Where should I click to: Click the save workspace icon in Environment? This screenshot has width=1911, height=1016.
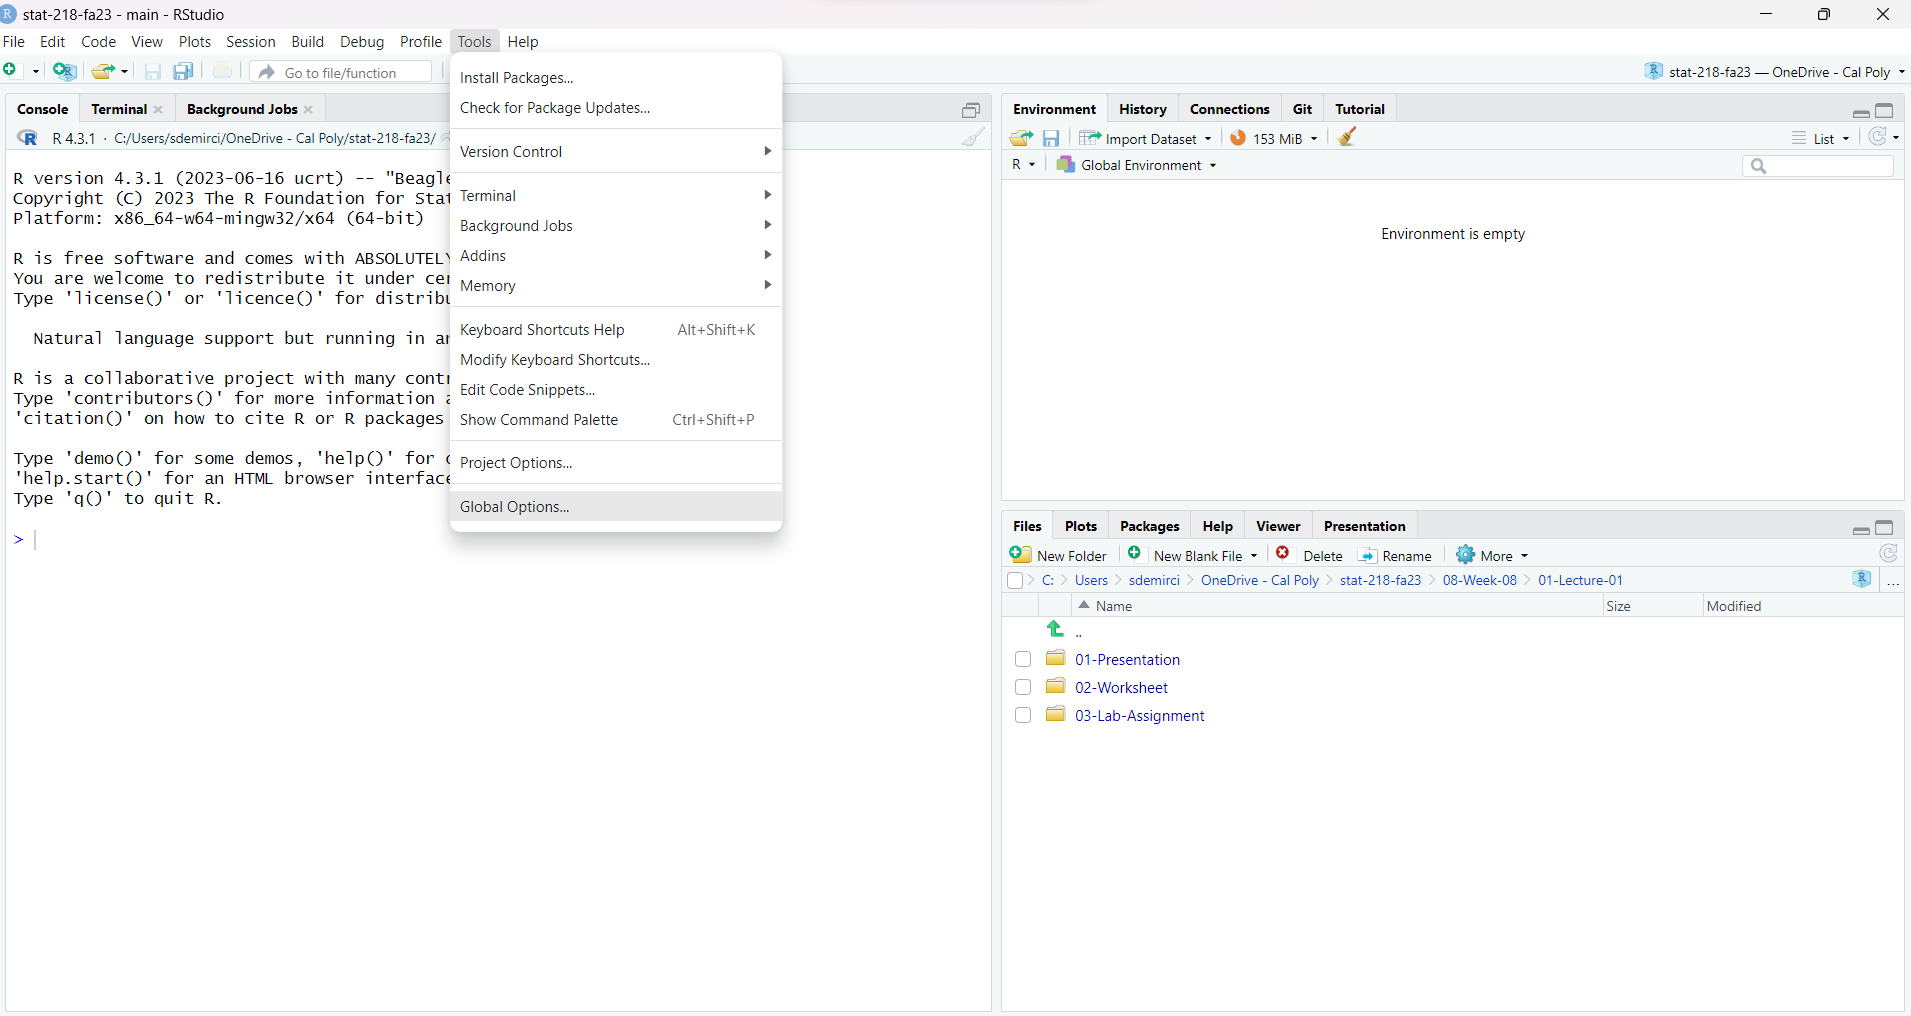1051,138
